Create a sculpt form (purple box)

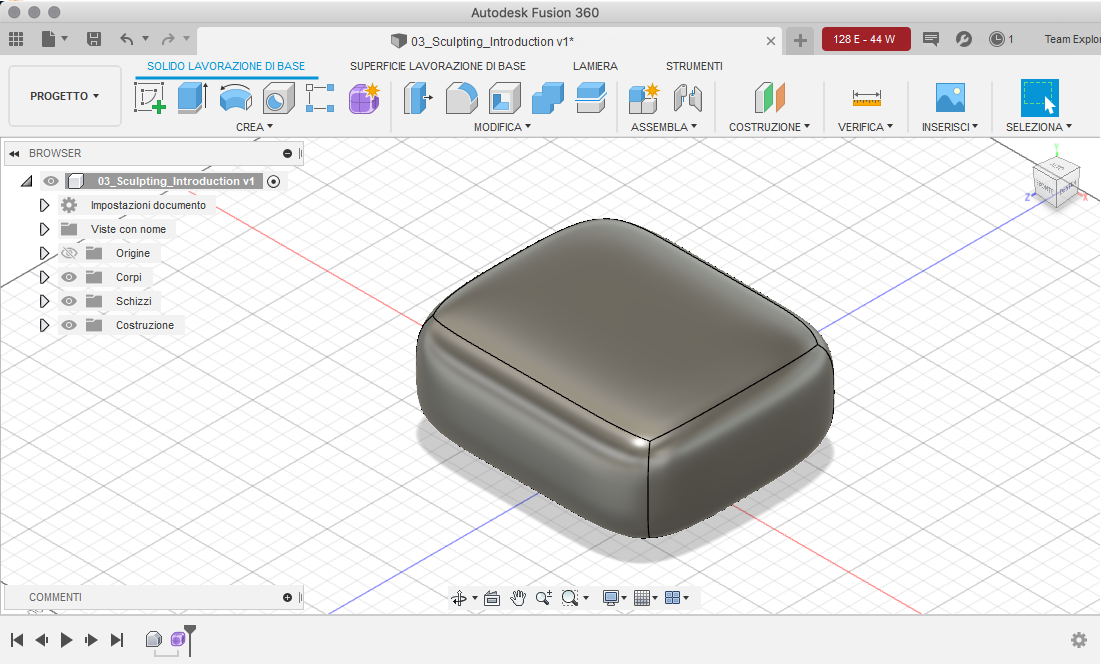(364, 98)
